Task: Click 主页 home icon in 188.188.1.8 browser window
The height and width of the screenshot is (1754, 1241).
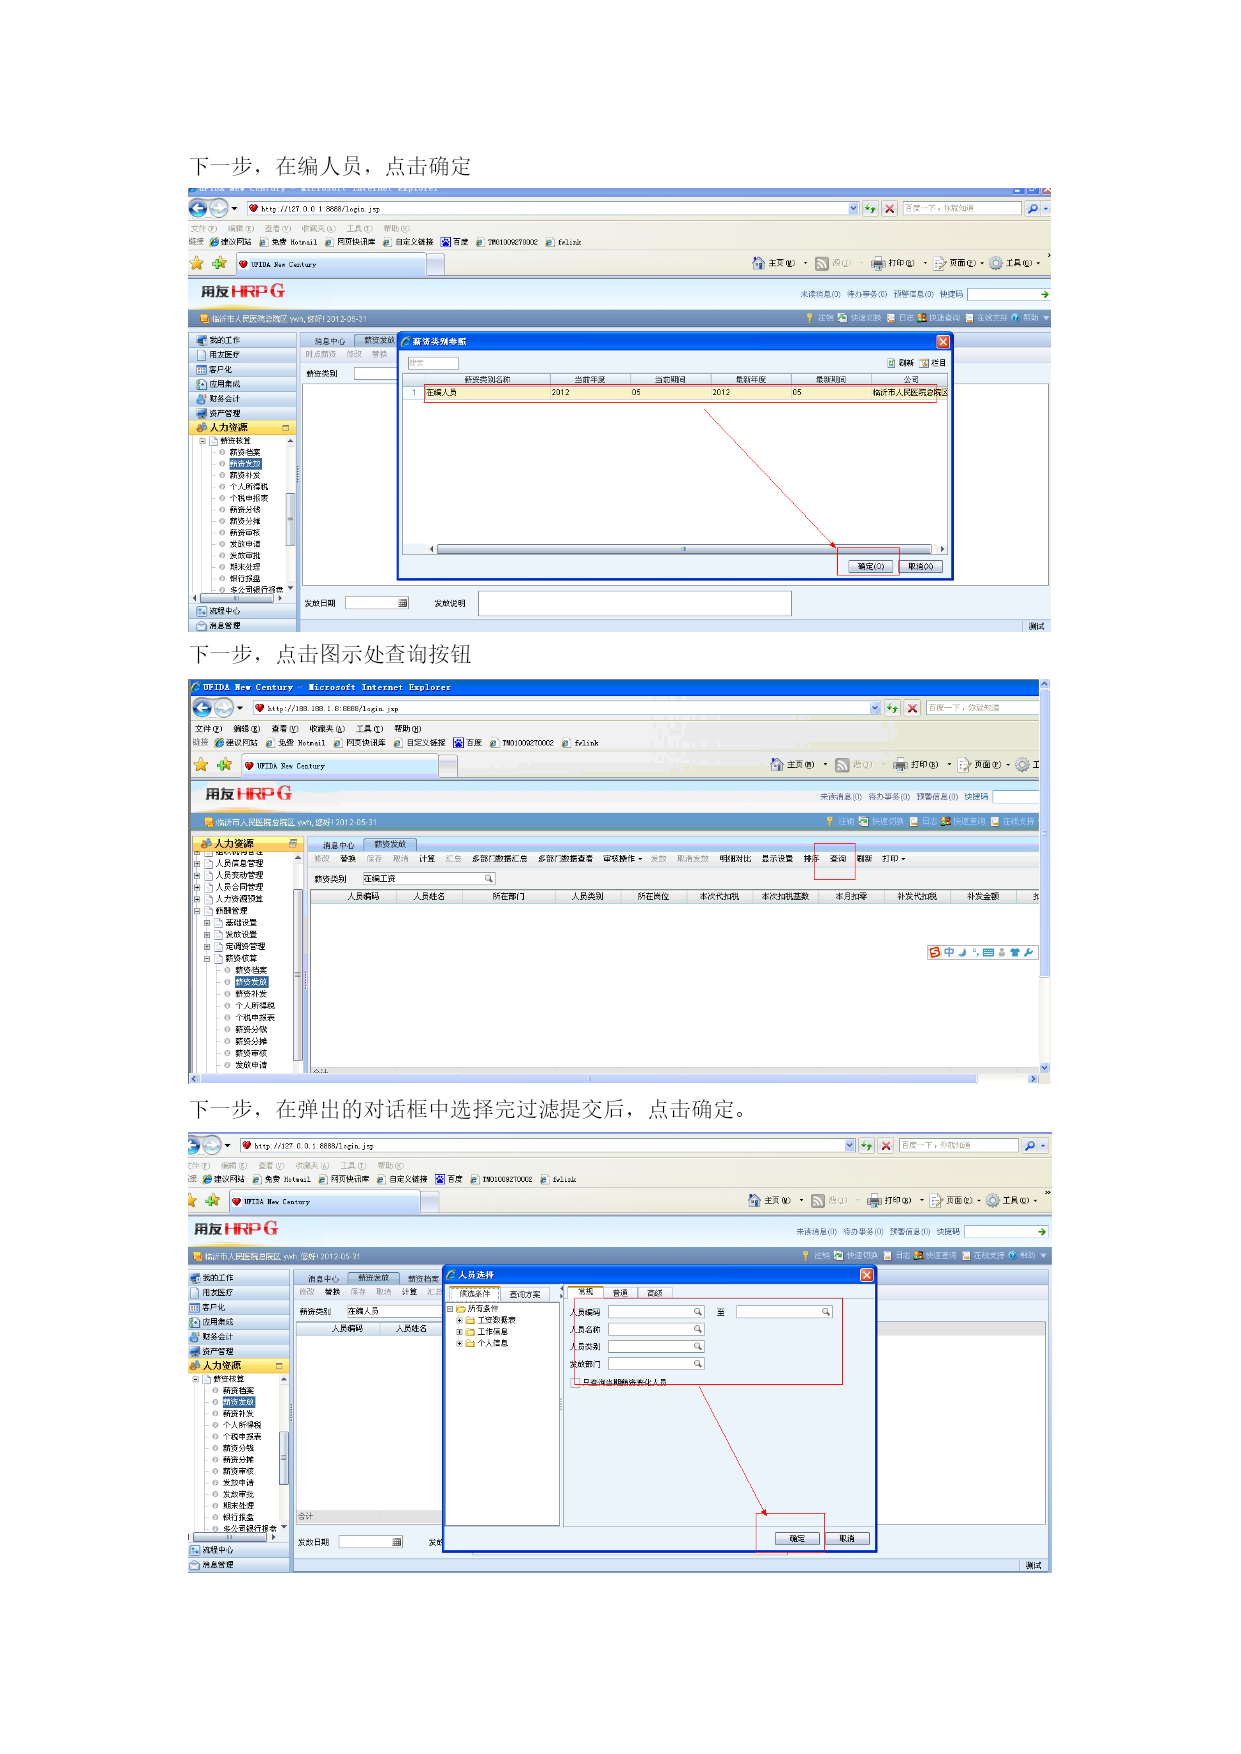Action: (777, 764)
